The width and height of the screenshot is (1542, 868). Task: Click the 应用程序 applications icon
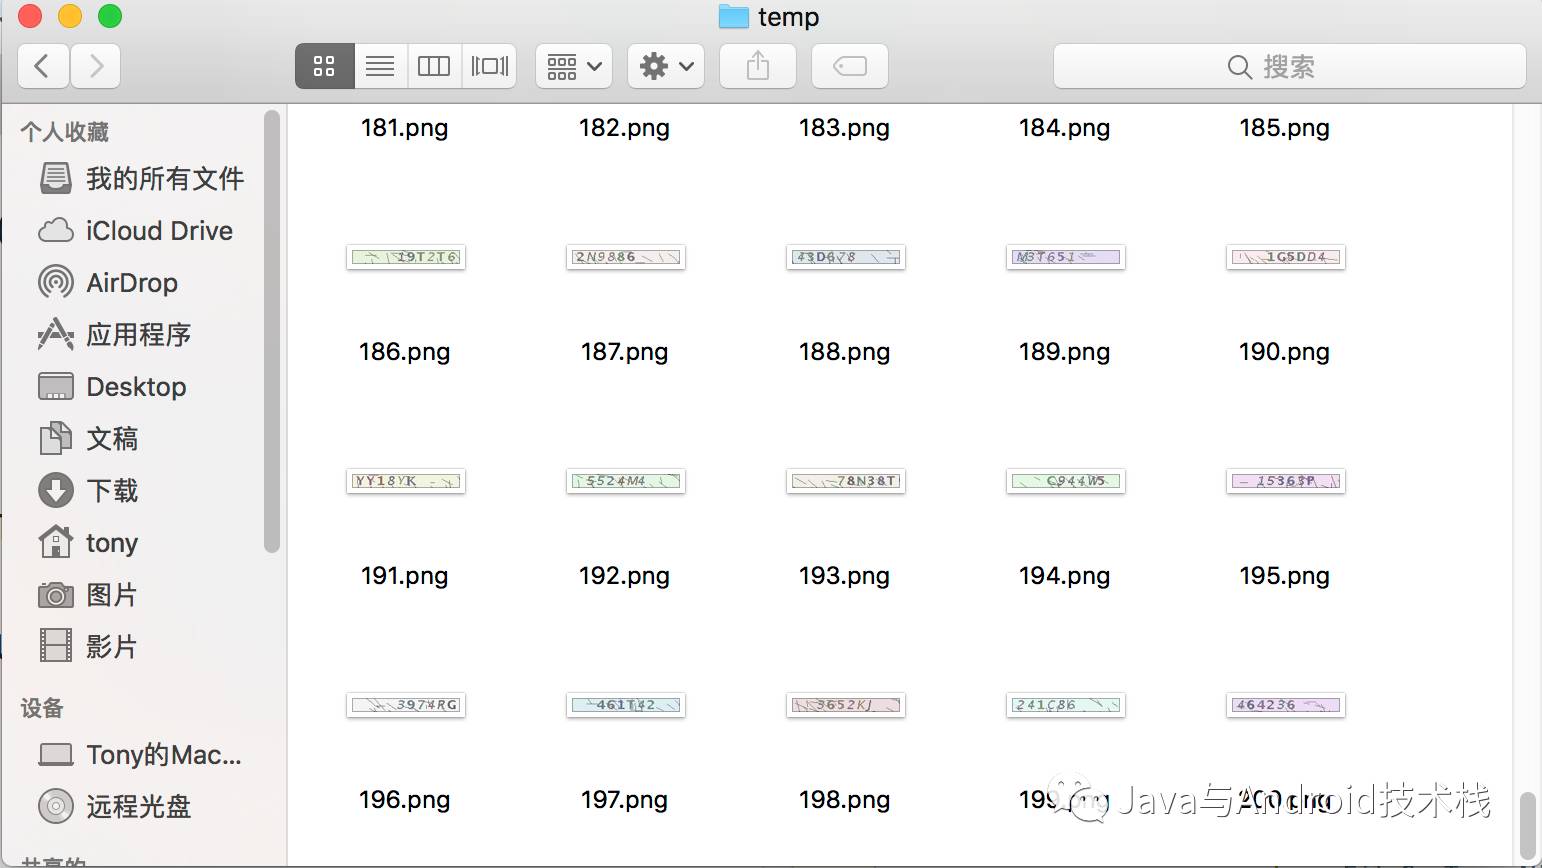pyautogui.click(x=56, y=335)
